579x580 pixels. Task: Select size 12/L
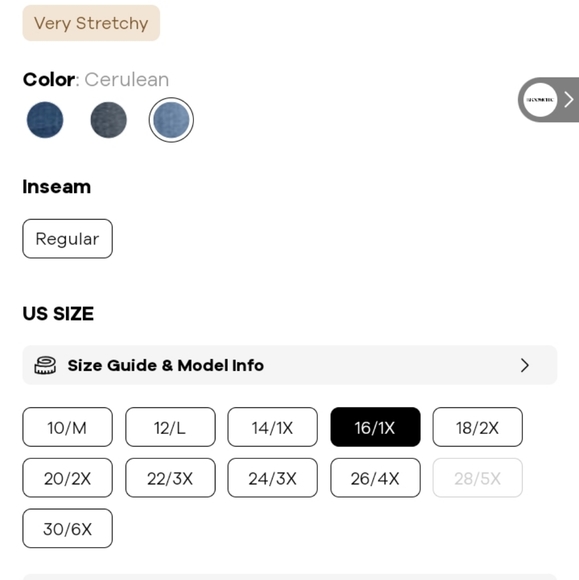coord(170,427)
